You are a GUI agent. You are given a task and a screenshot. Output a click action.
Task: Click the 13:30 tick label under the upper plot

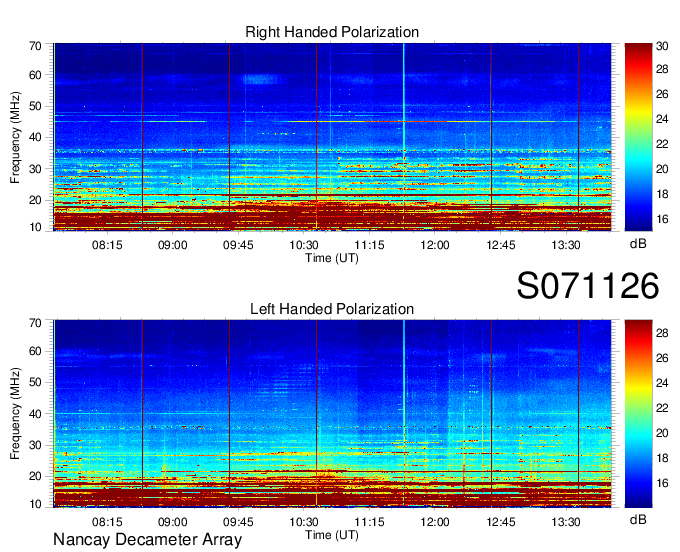[566, 245]
